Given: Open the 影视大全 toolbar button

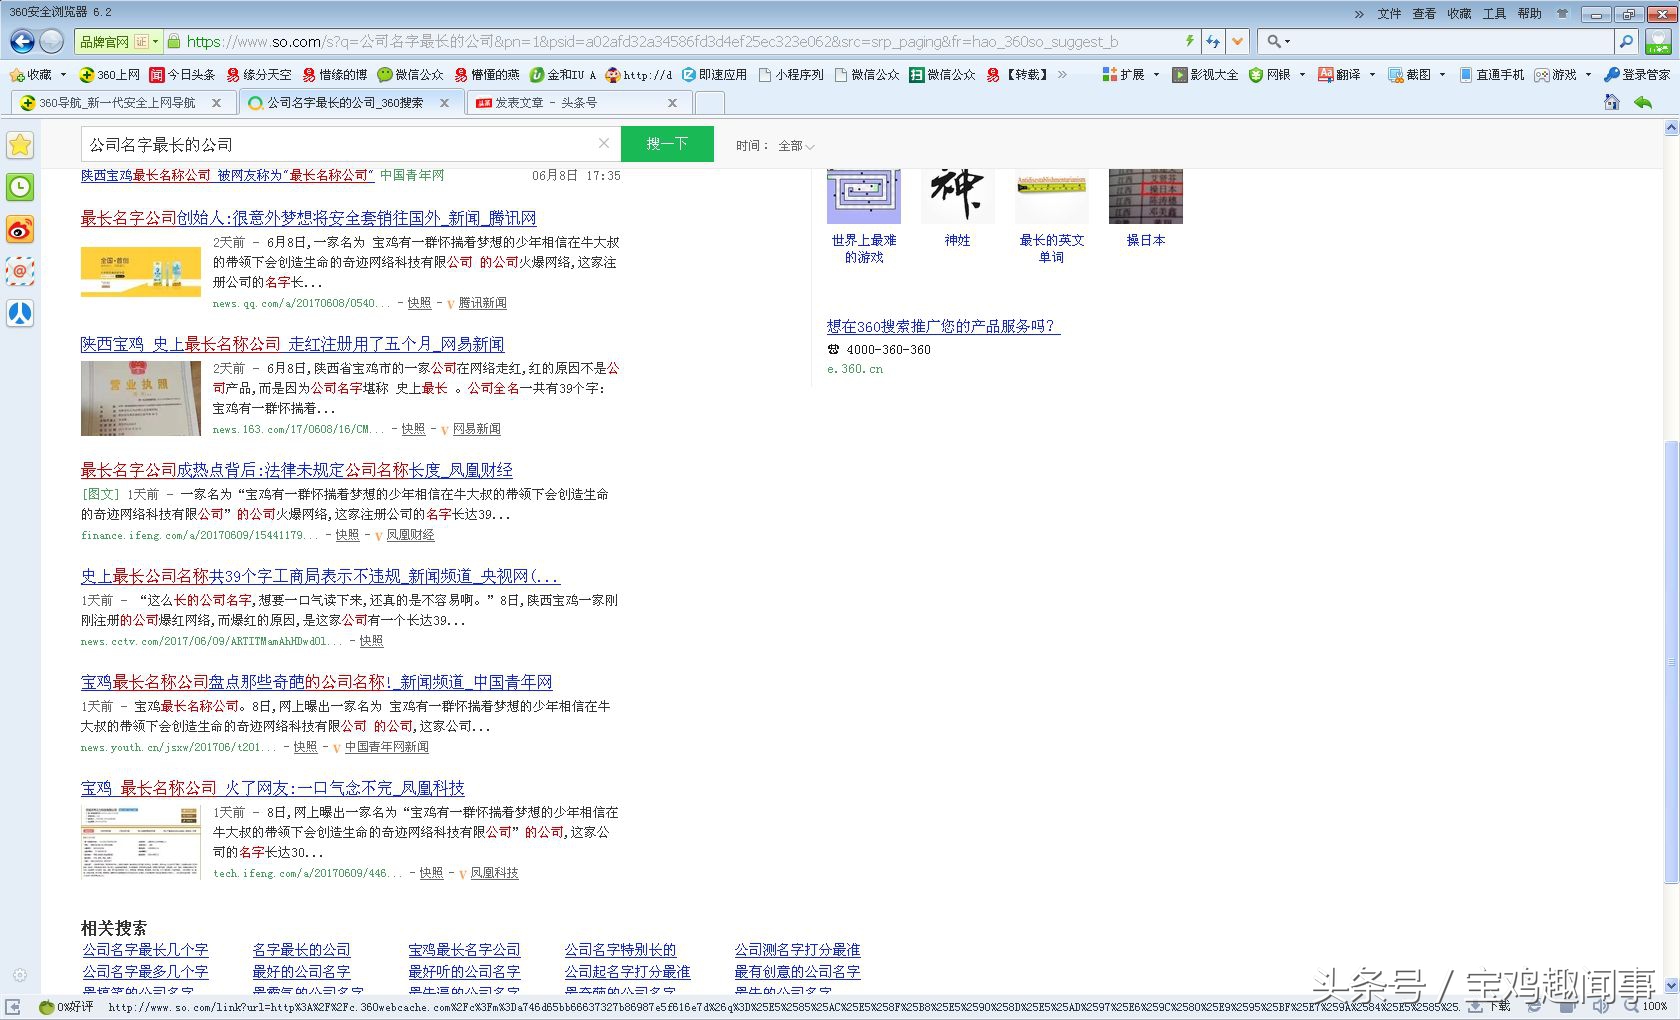Looking at the screenshot, I should click(1206, 74).
